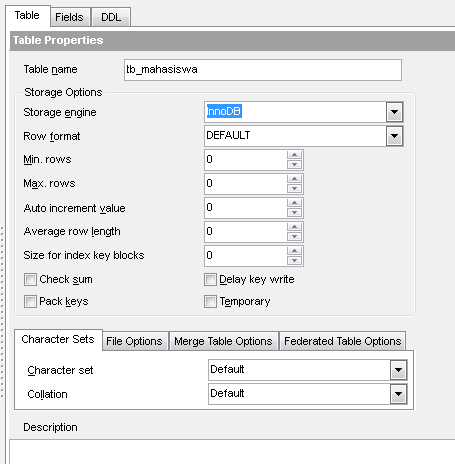Select the Table tab
This screenshot has width=455, height=464.
coord(27,15)
